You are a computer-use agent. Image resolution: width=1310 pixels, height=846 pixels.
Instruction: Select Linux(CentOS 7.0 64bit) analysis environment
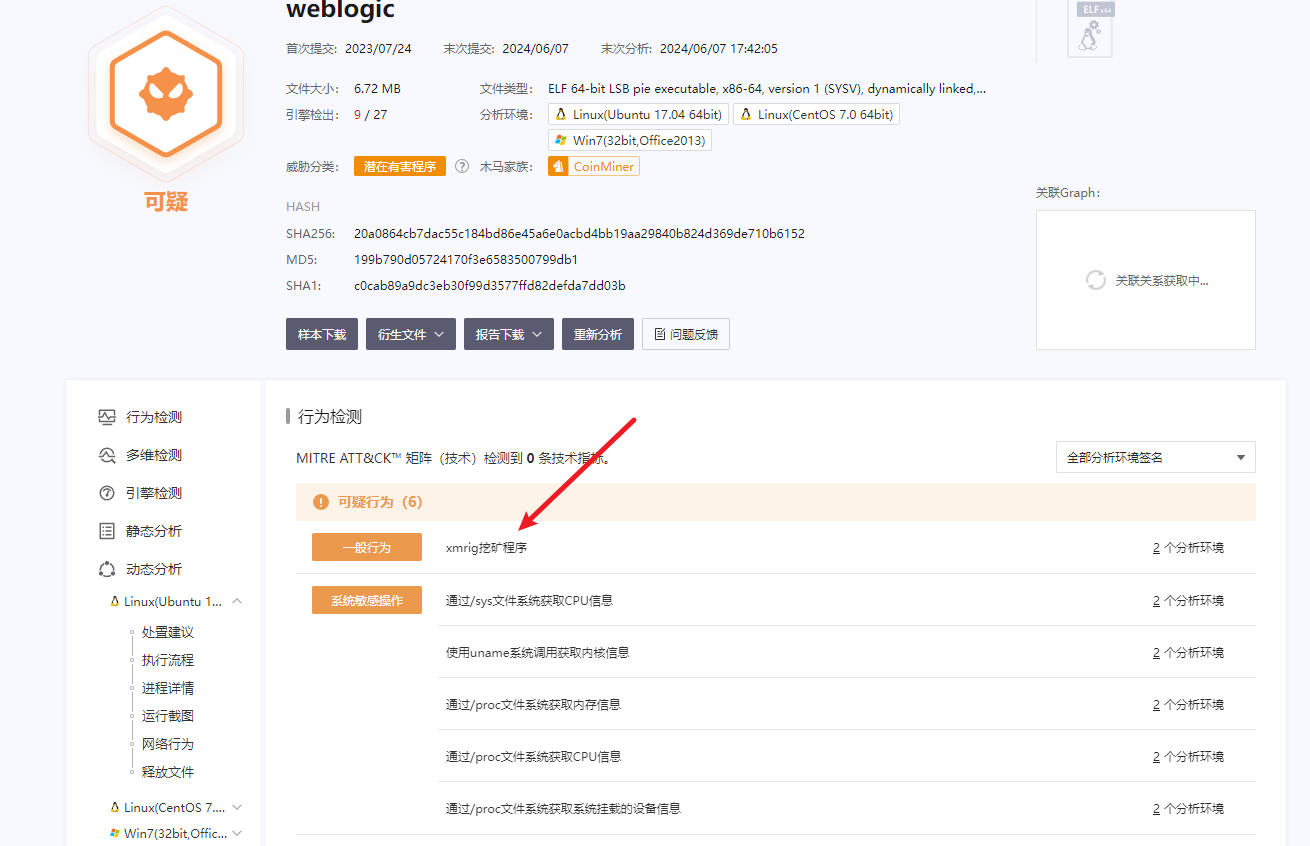click(816, 115)
